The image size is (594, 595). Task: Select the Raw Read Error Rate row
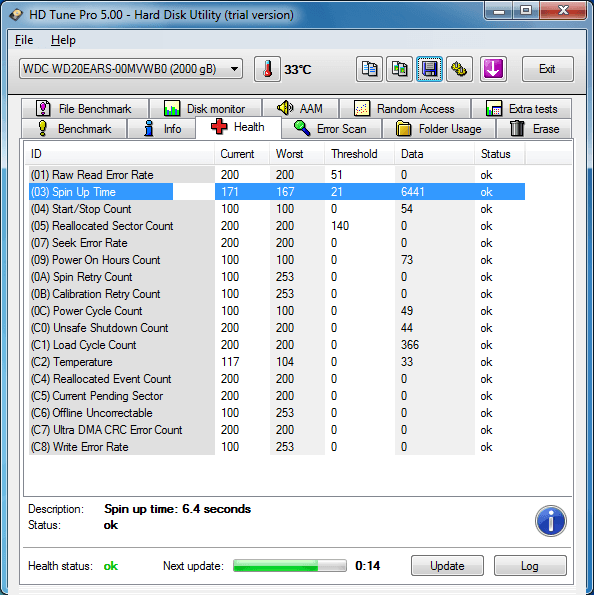[x=277, y=175]
